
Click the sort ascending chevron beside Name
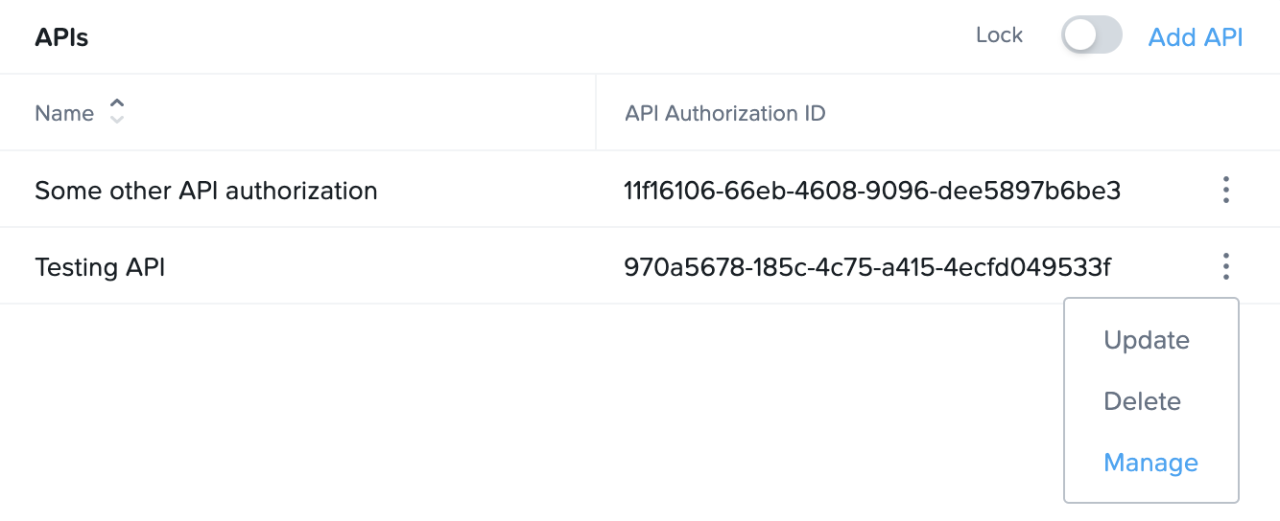pyautogui.click(x=117, y=105)
